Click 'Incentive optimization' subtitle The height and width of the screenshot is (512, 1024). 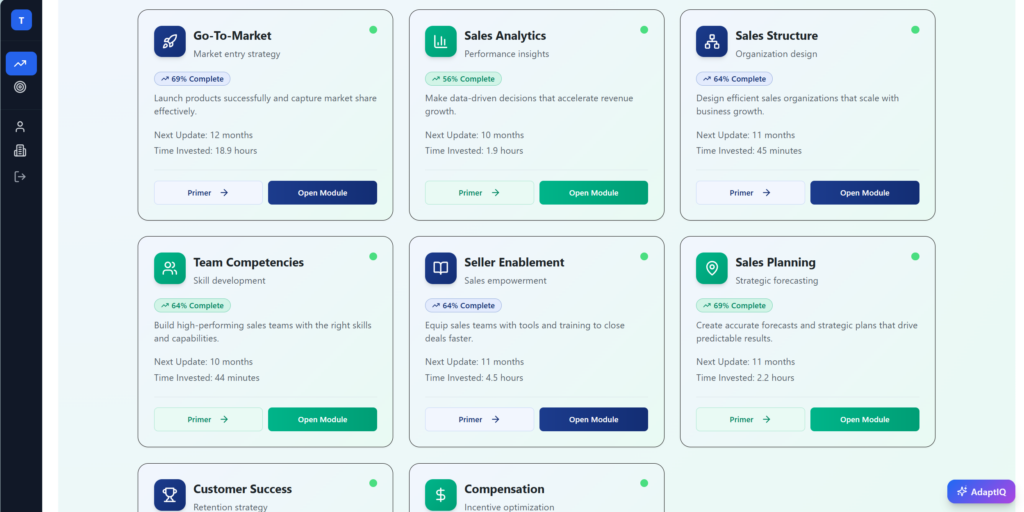click(x=509, y=507)
